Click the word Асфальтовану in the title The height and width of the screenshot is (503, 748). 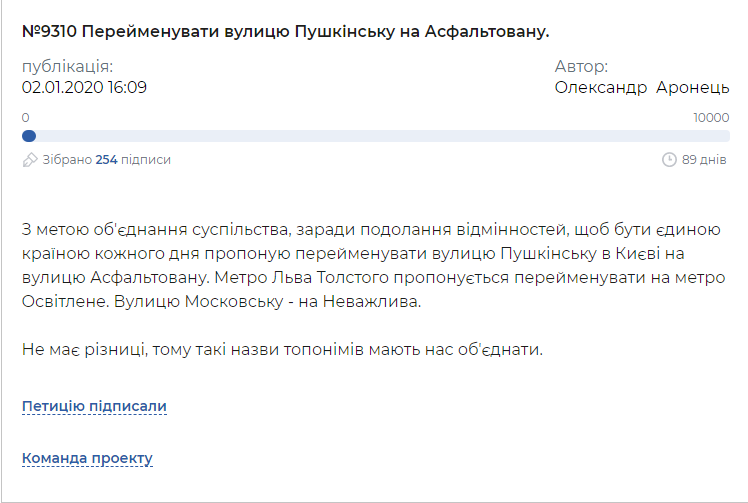click(x=487, y=31)
